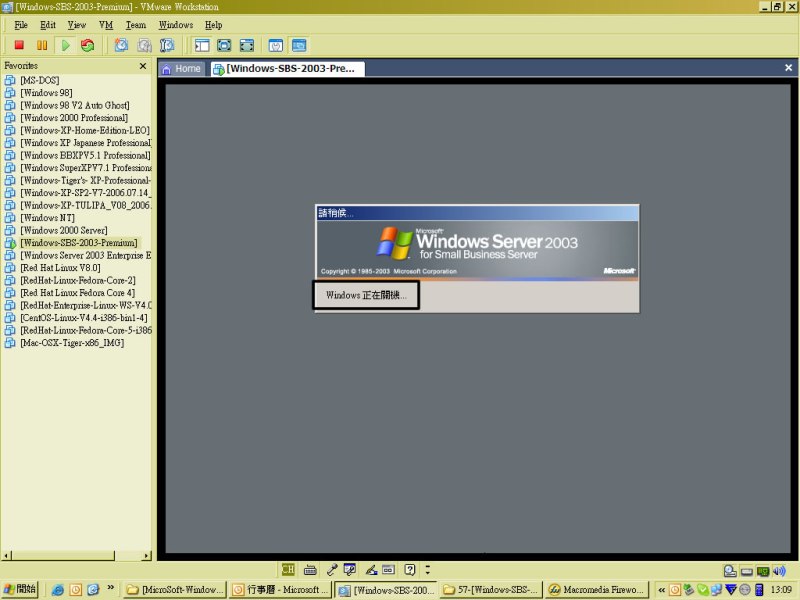
Task: Switch to the Home tab
Action: (182, 69)
